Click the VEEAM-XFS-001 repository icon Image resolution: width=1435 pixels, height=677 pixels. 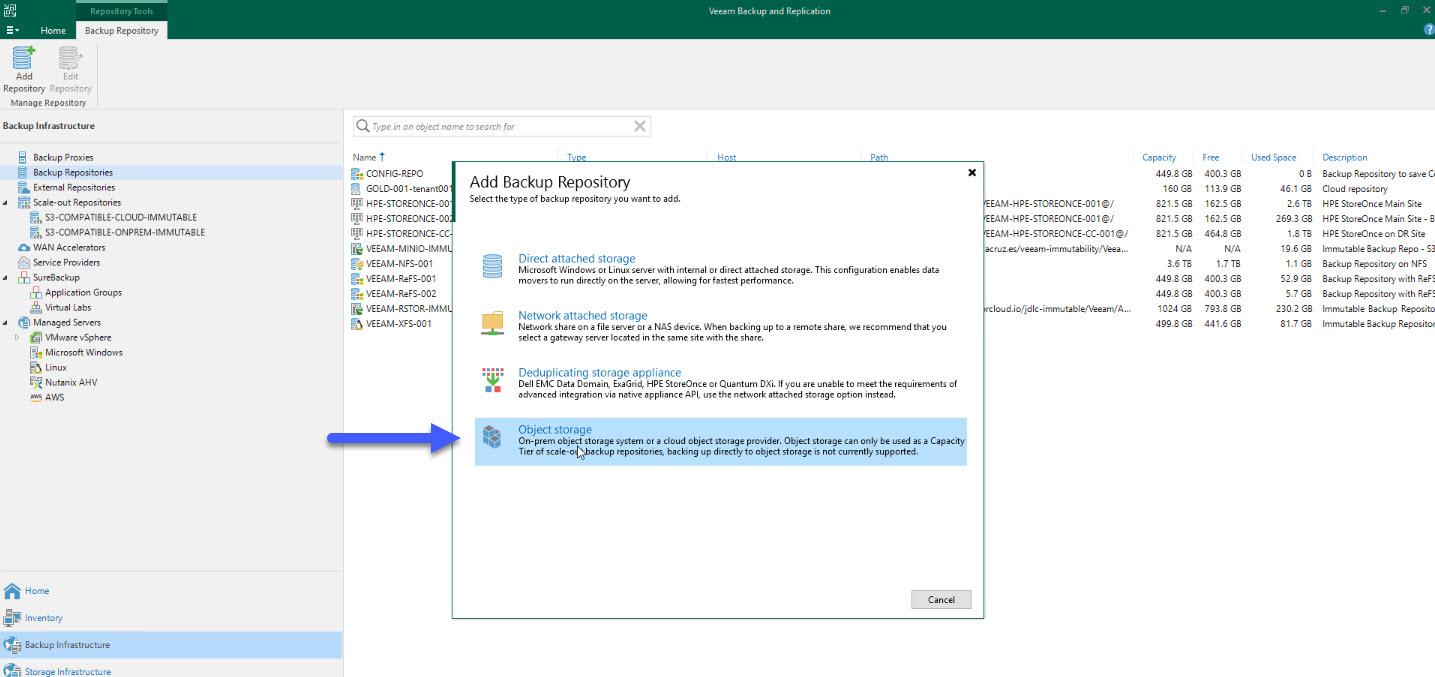coord(357,324)
